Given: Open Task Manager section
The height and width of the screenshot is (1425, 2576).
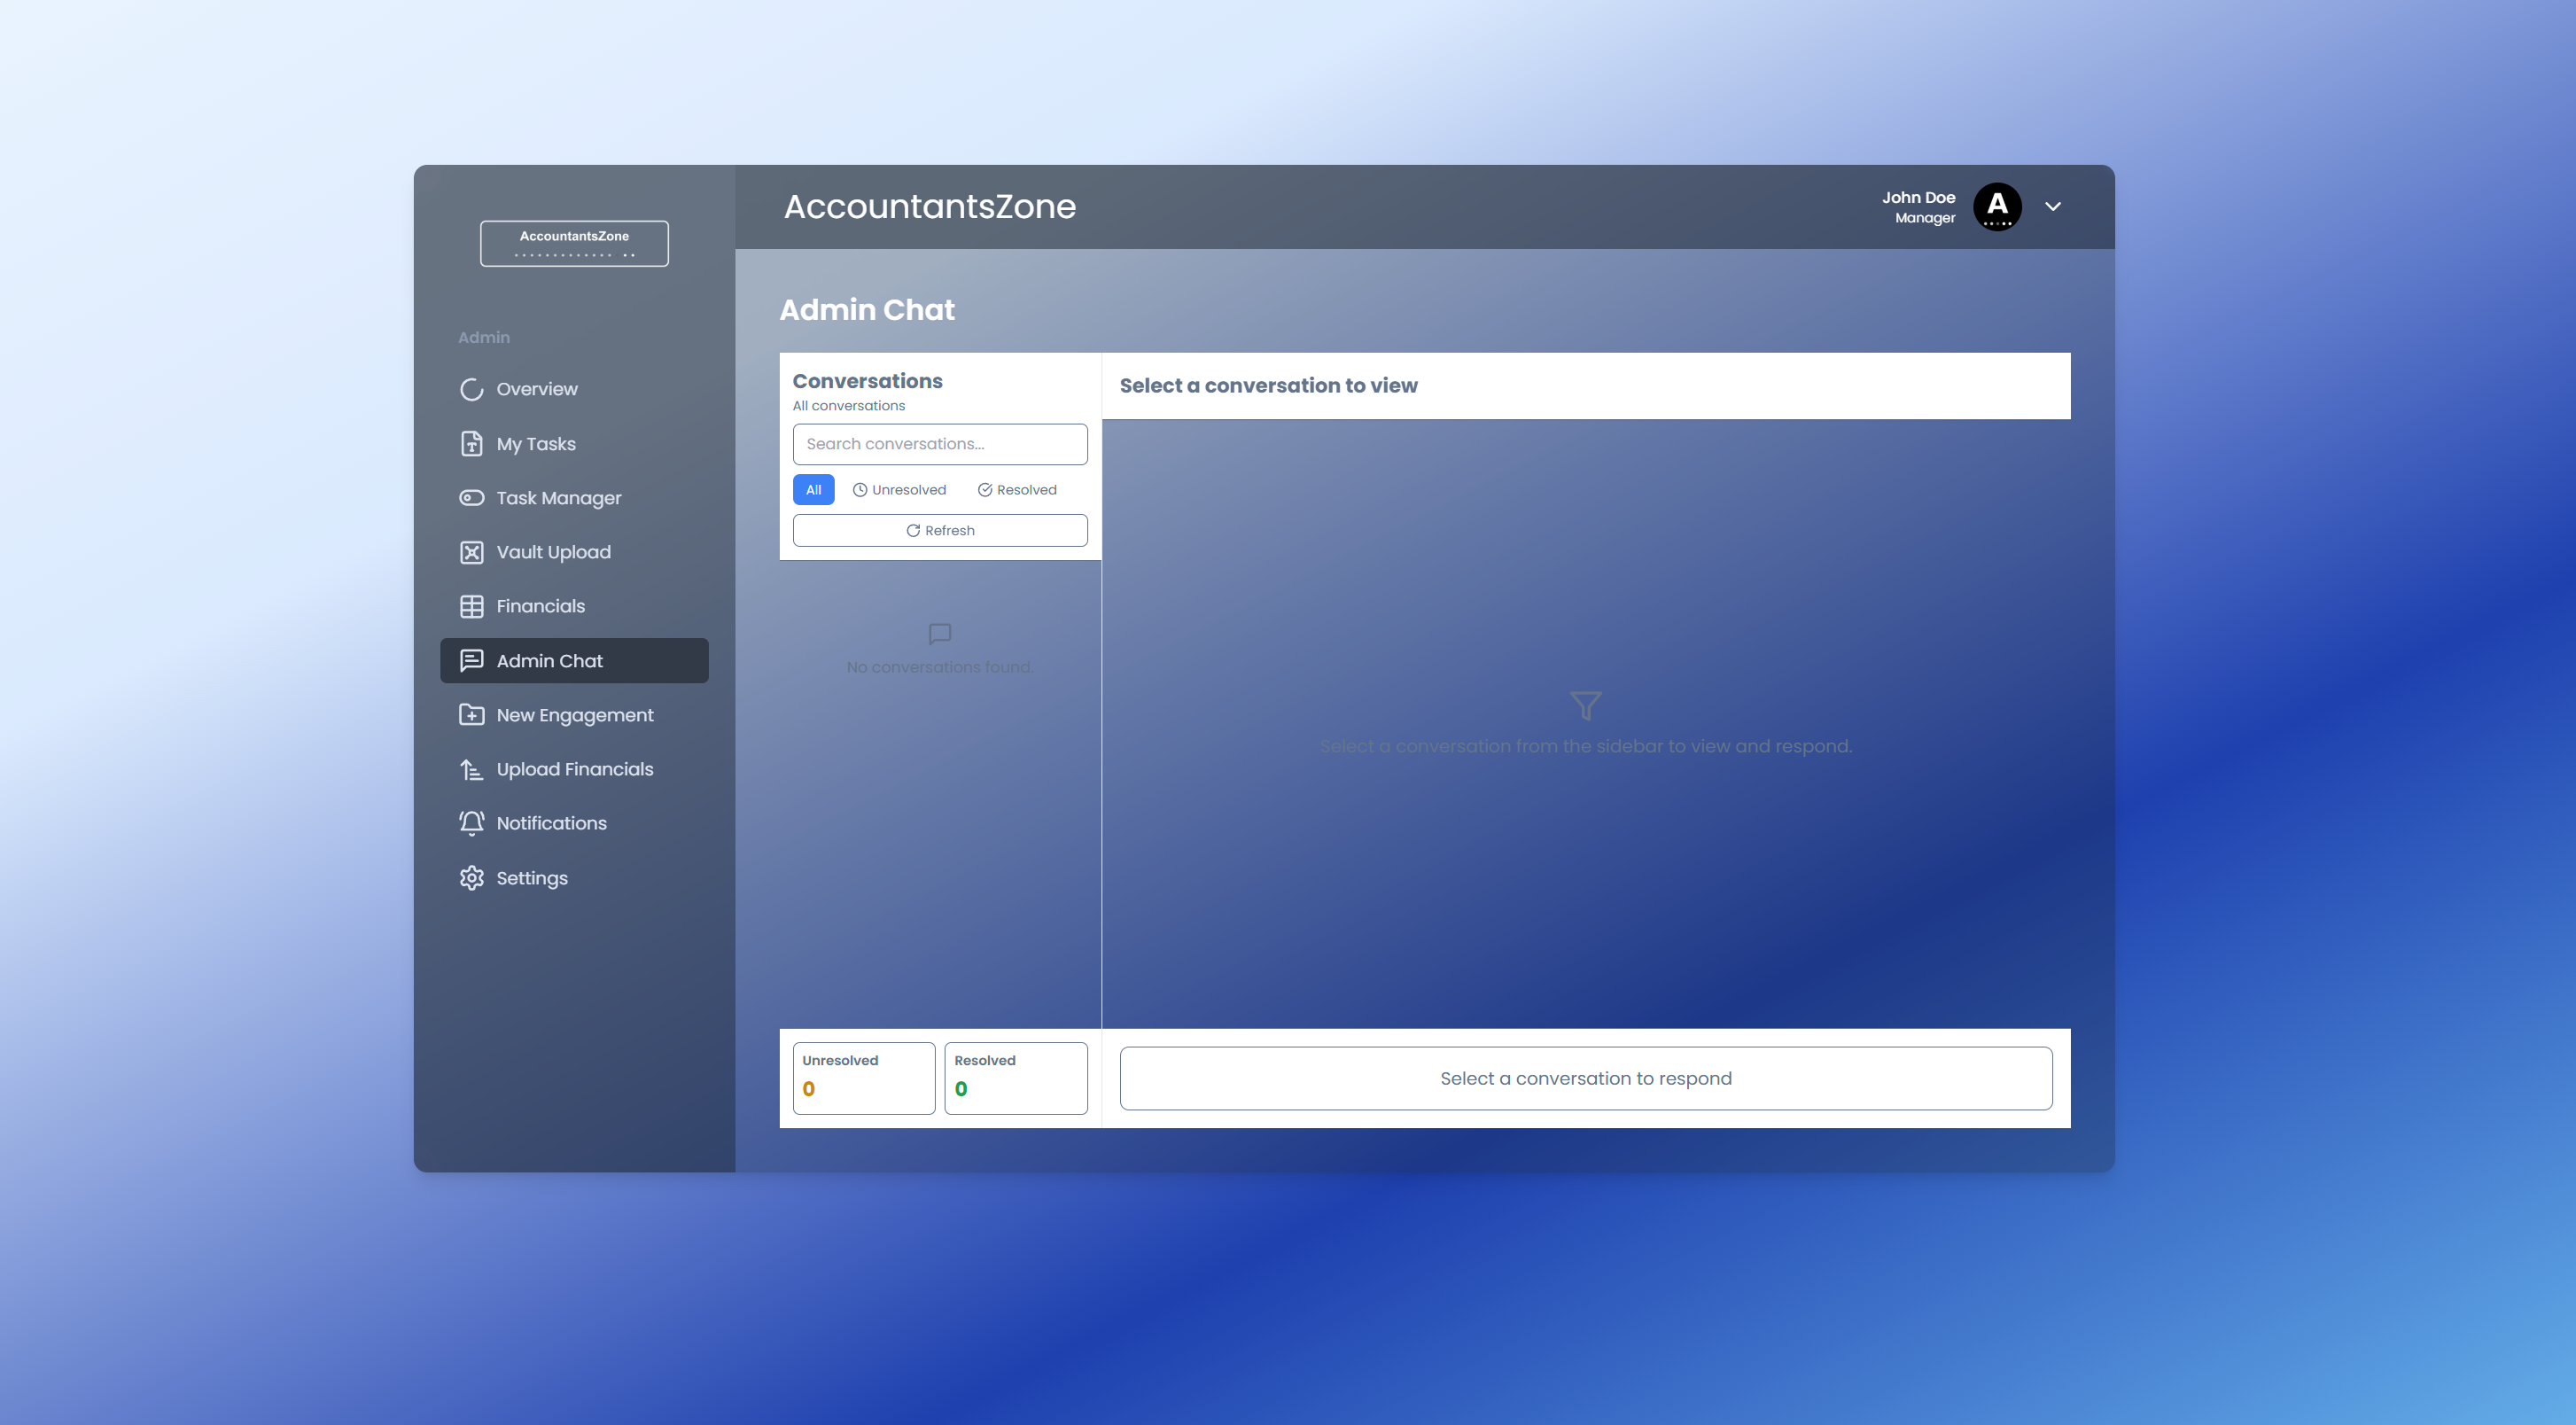Looking at the screenshot, I should (x=574, y=498).
